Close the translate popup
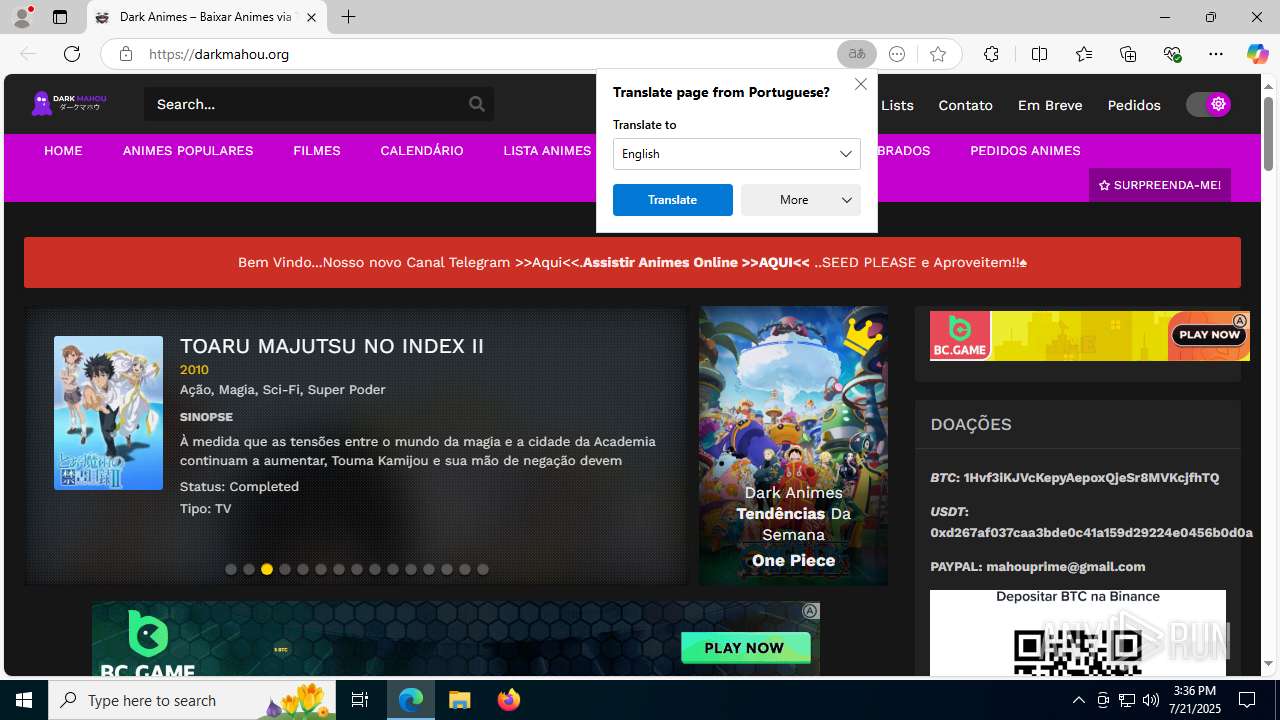The width and height of the screenshot is (1280, 720). pyautogui.click(x=861, y=84)
